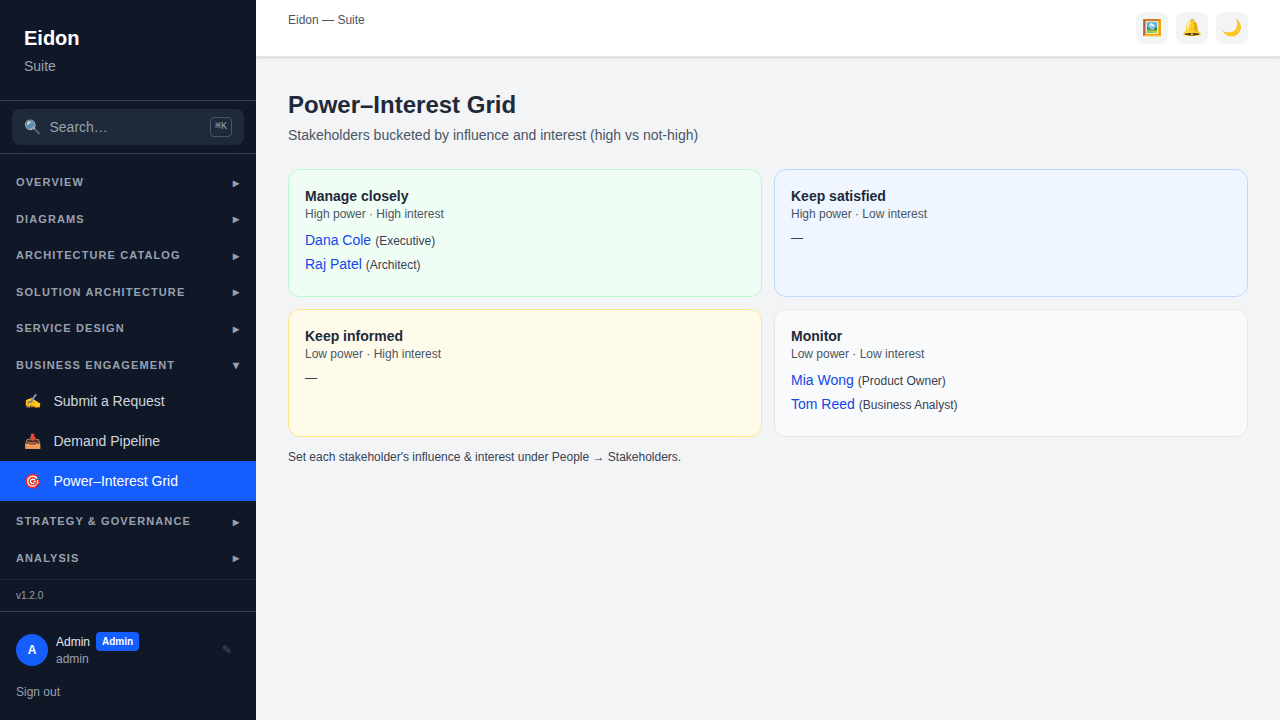This screenshot has width=1280, height=720.
Task: Open Dana Cole stakeholder link
Action: (x=338, y=240)
